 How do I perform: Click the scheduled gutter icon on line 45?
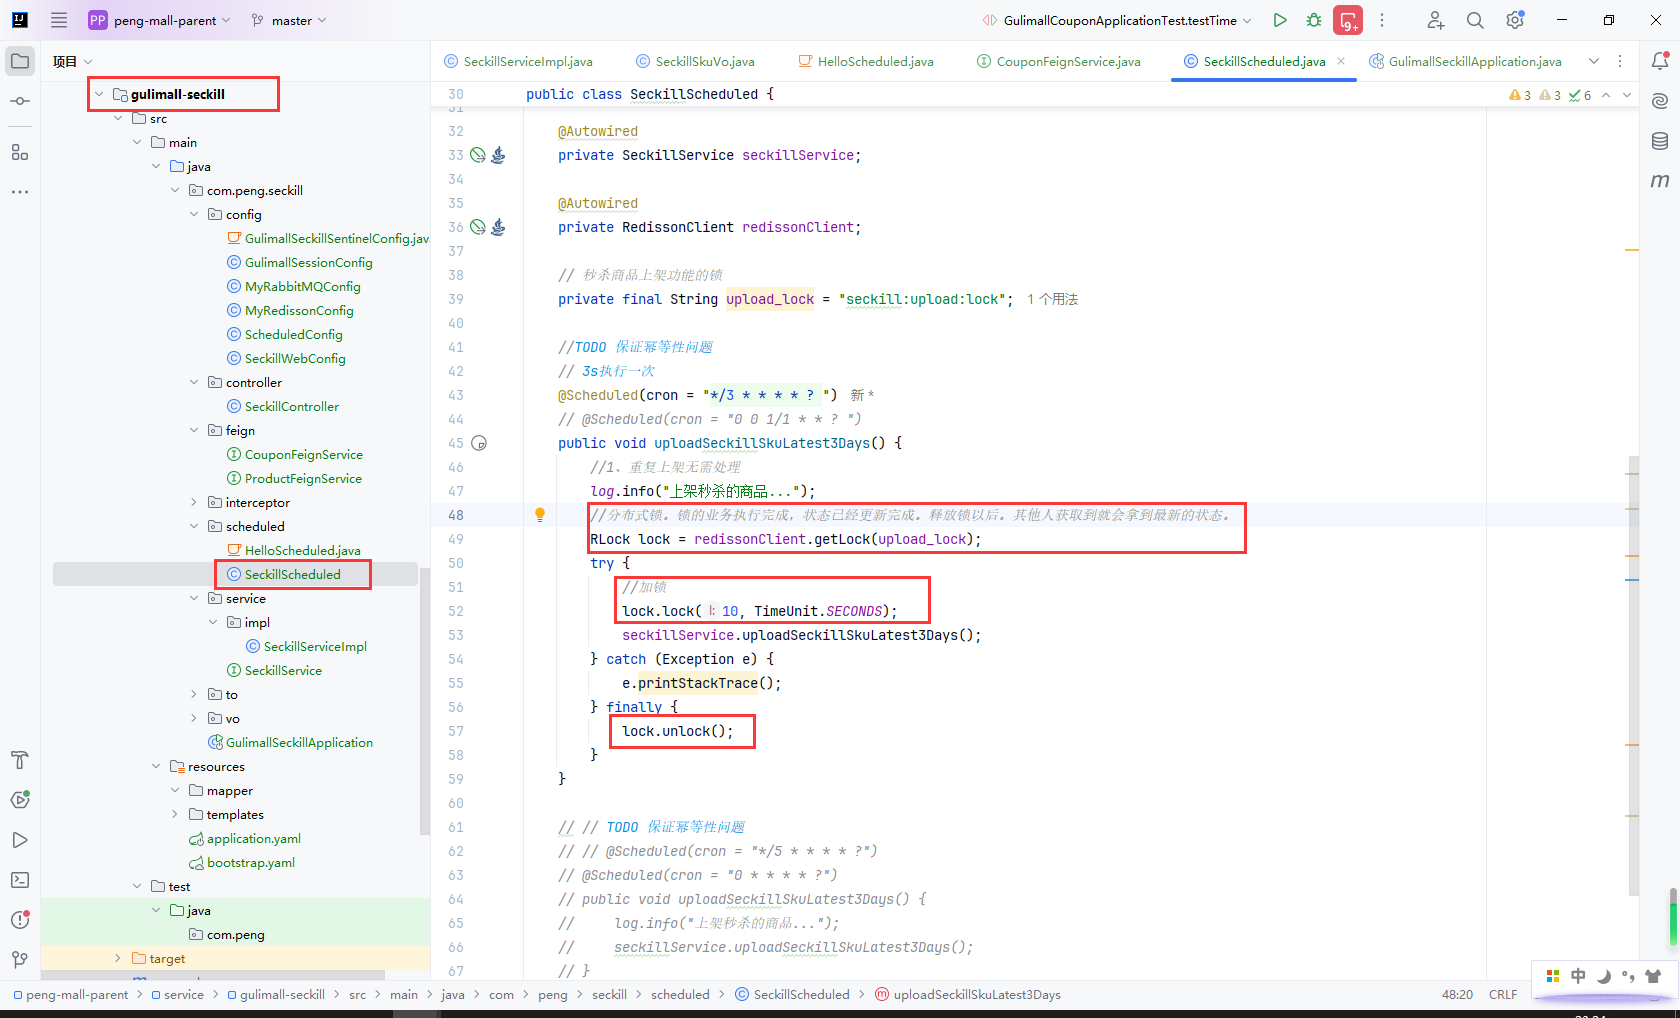click(479, 443)
